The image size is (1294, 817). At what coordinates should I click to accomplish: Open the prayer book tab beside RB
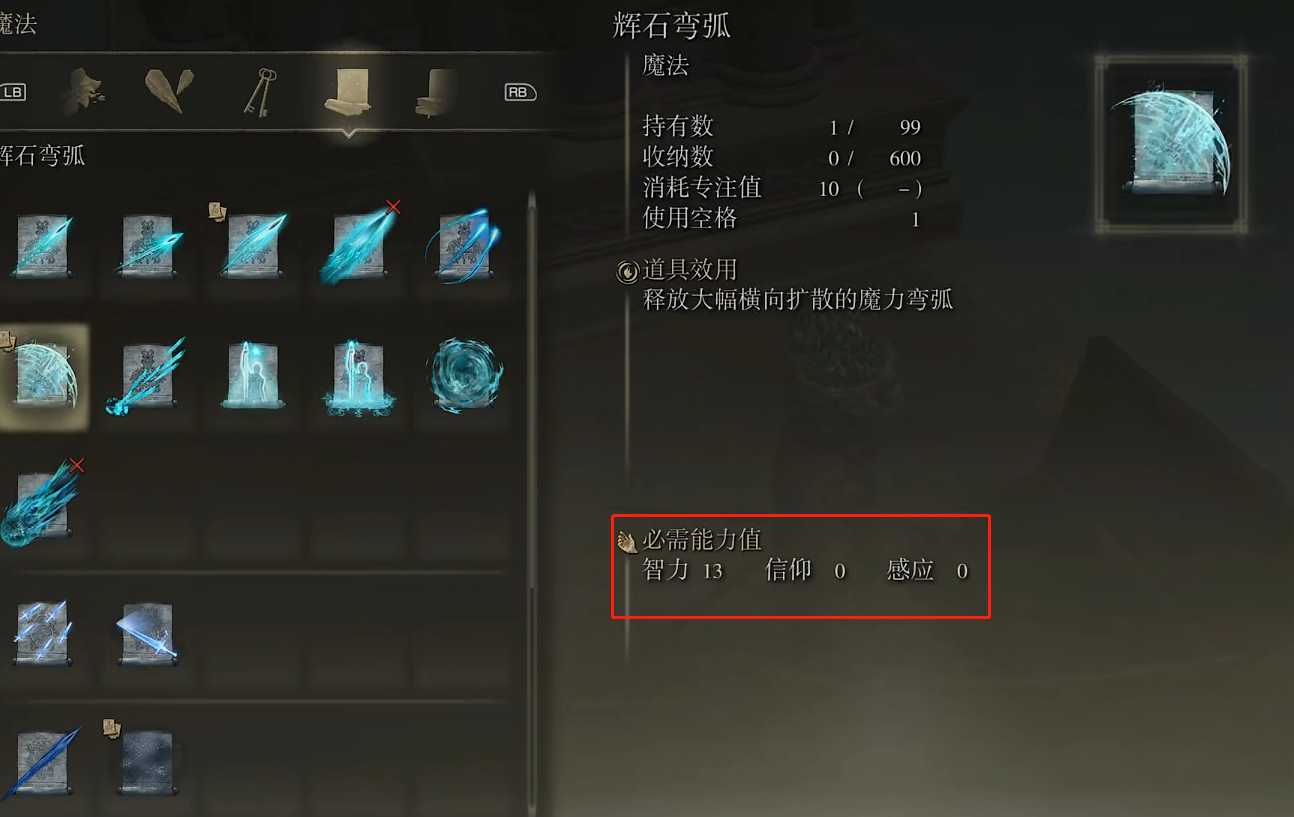439,93
